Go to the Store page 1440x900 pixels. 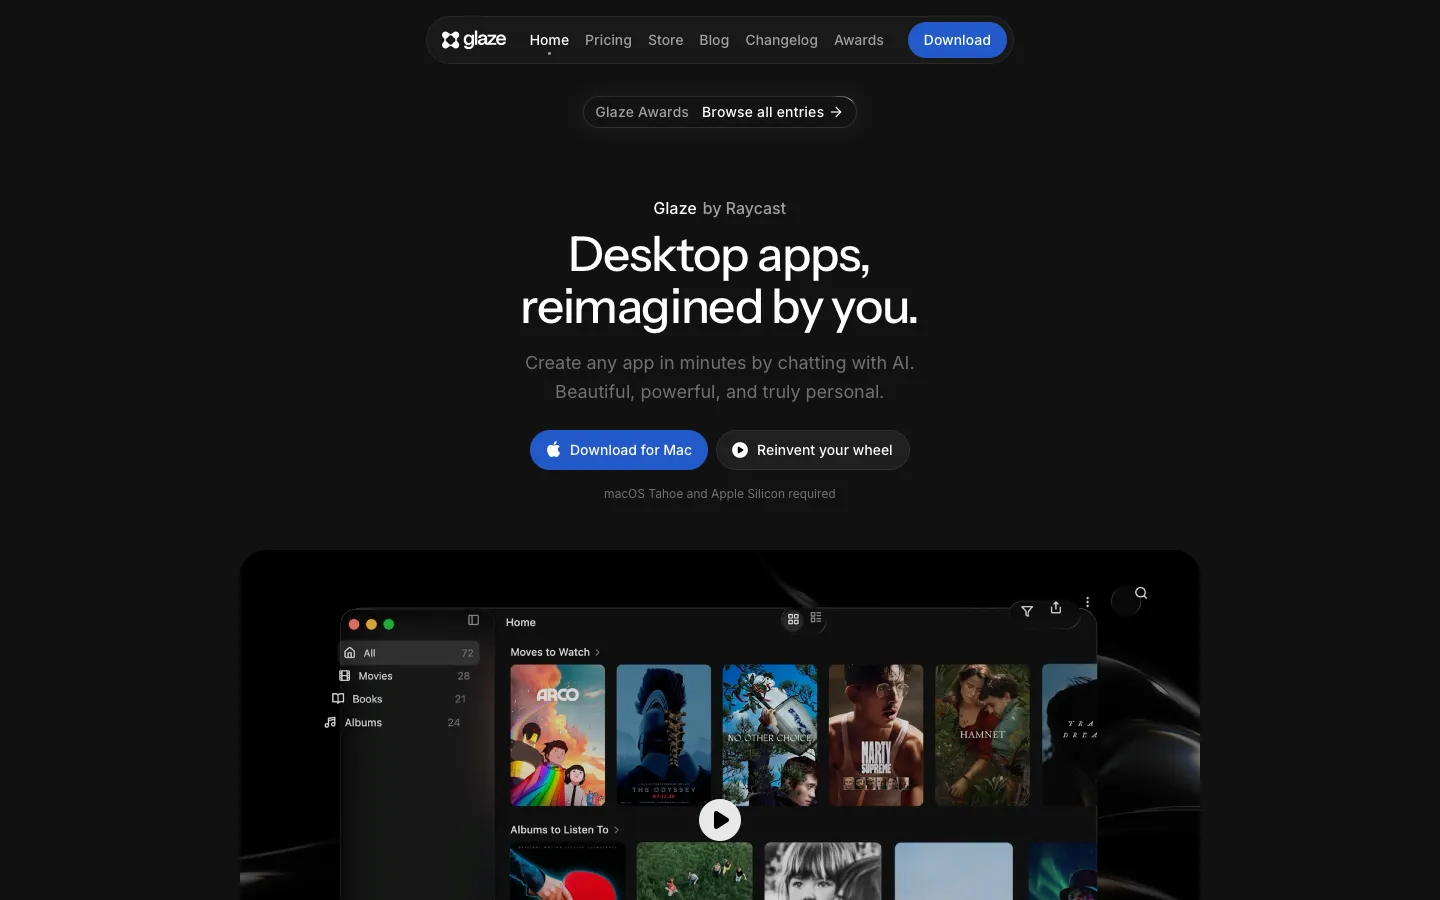tap(665, 40)
